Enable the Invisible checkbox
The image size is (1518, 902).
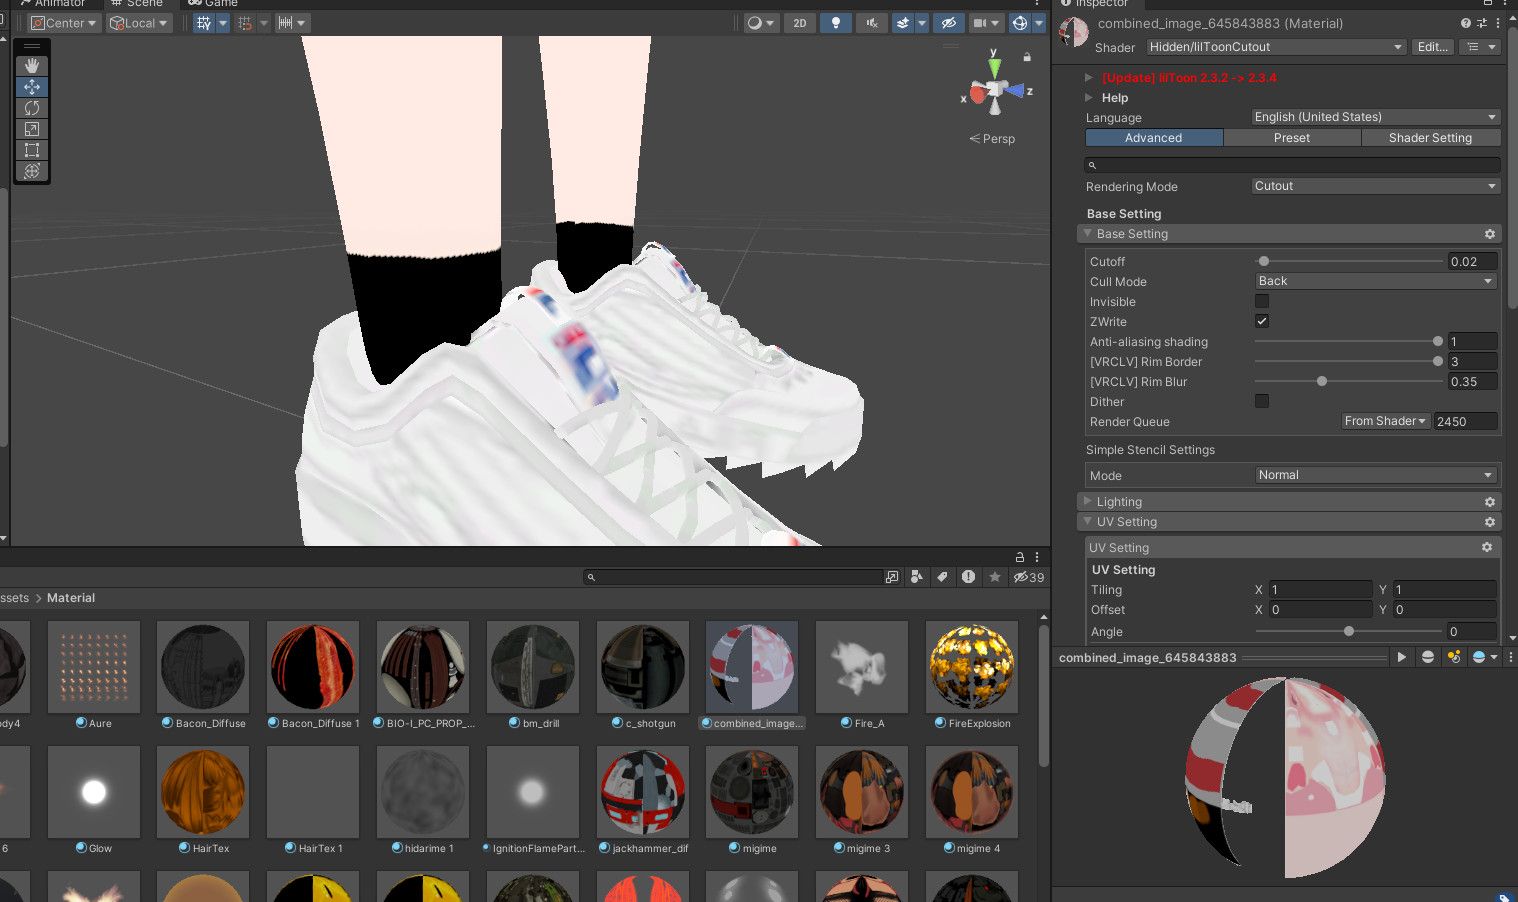1262,301
